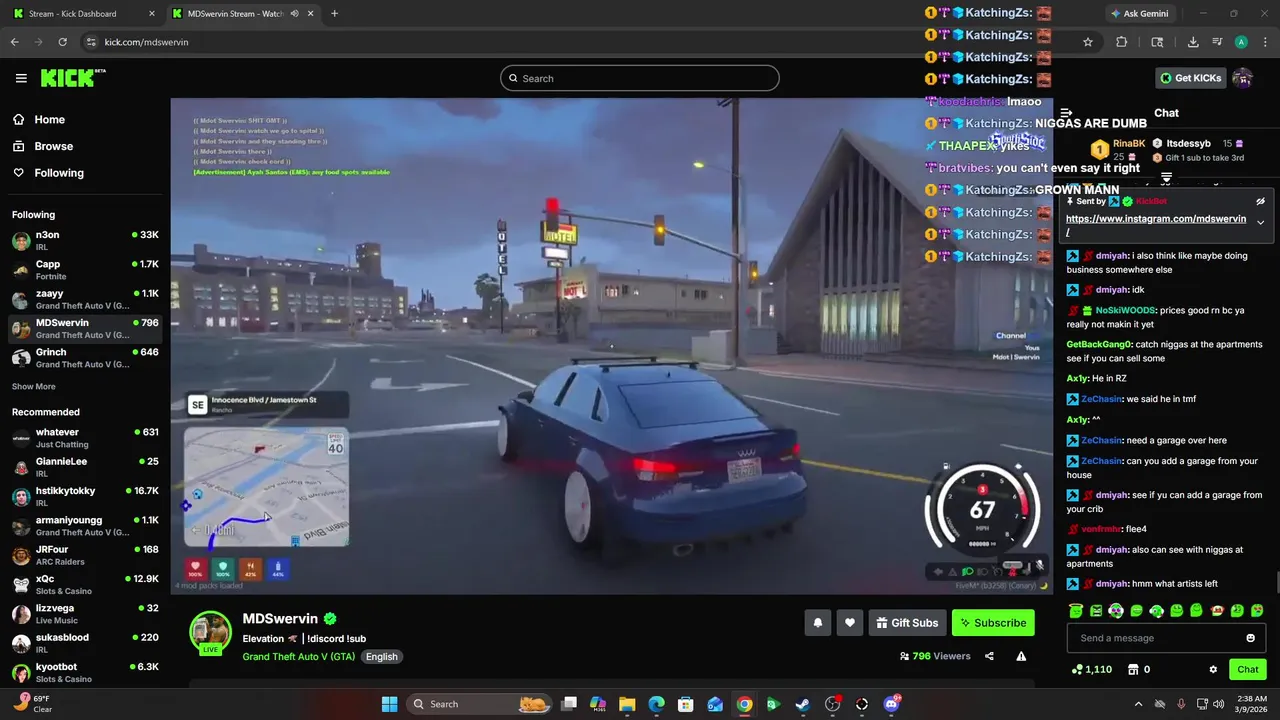Open Capp's Fortnite channel

(85, 270)
